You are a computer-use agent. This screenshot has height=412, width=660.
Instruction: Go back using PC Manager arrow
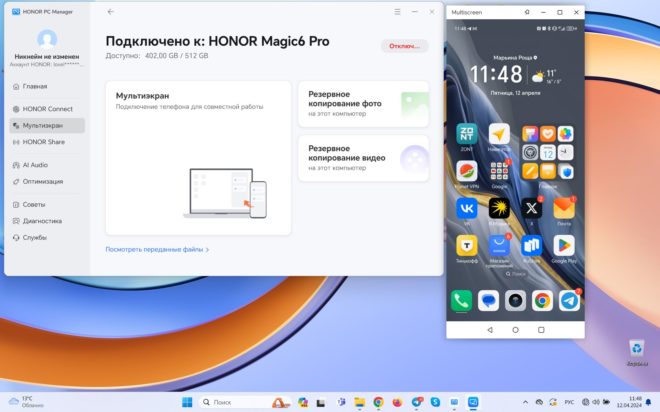tap(110, 12)
